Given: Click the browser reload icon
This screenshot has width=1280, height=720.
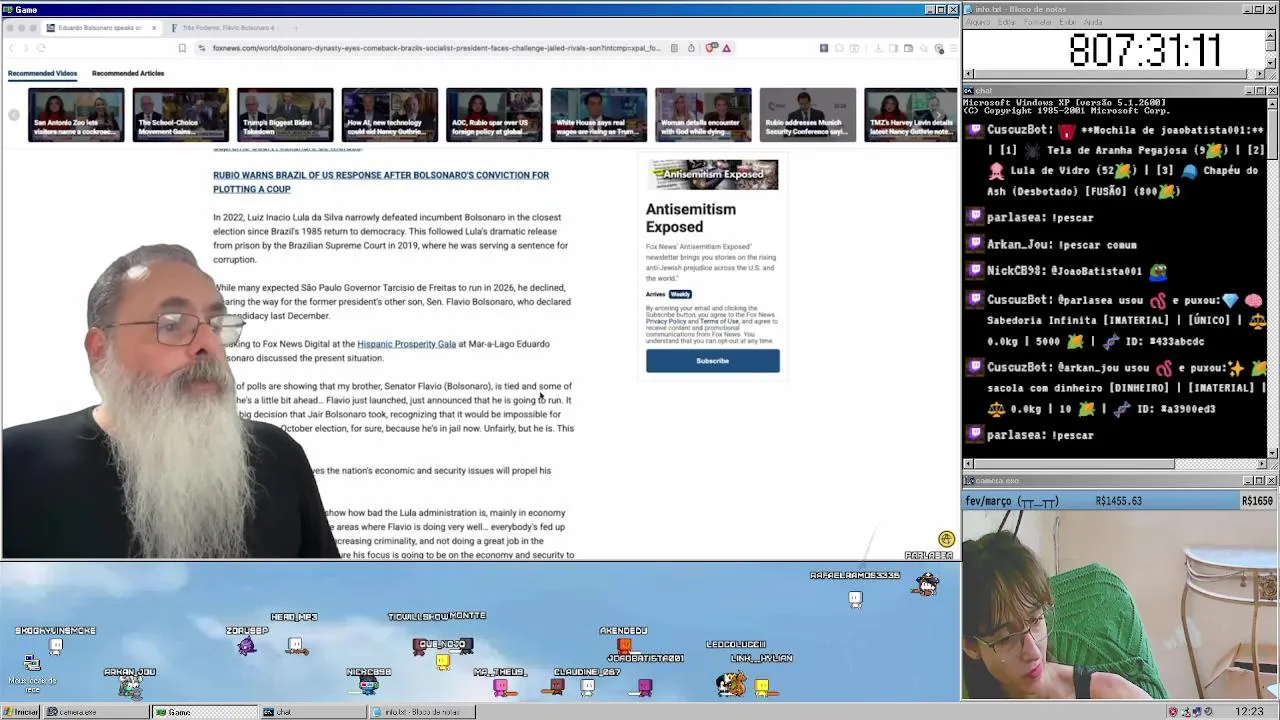Looking at the screenshot, I should (x=41, y=48).
